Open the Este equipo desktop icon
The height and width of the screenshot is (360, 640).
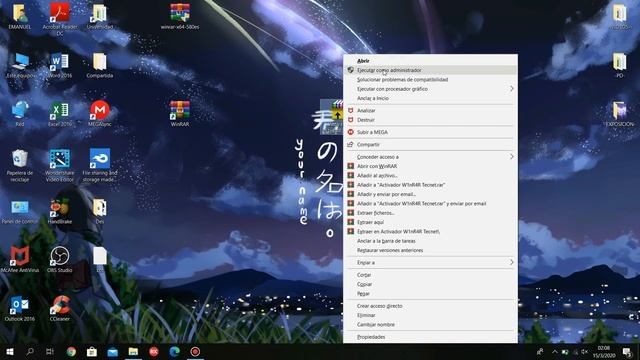pos(19,65)
